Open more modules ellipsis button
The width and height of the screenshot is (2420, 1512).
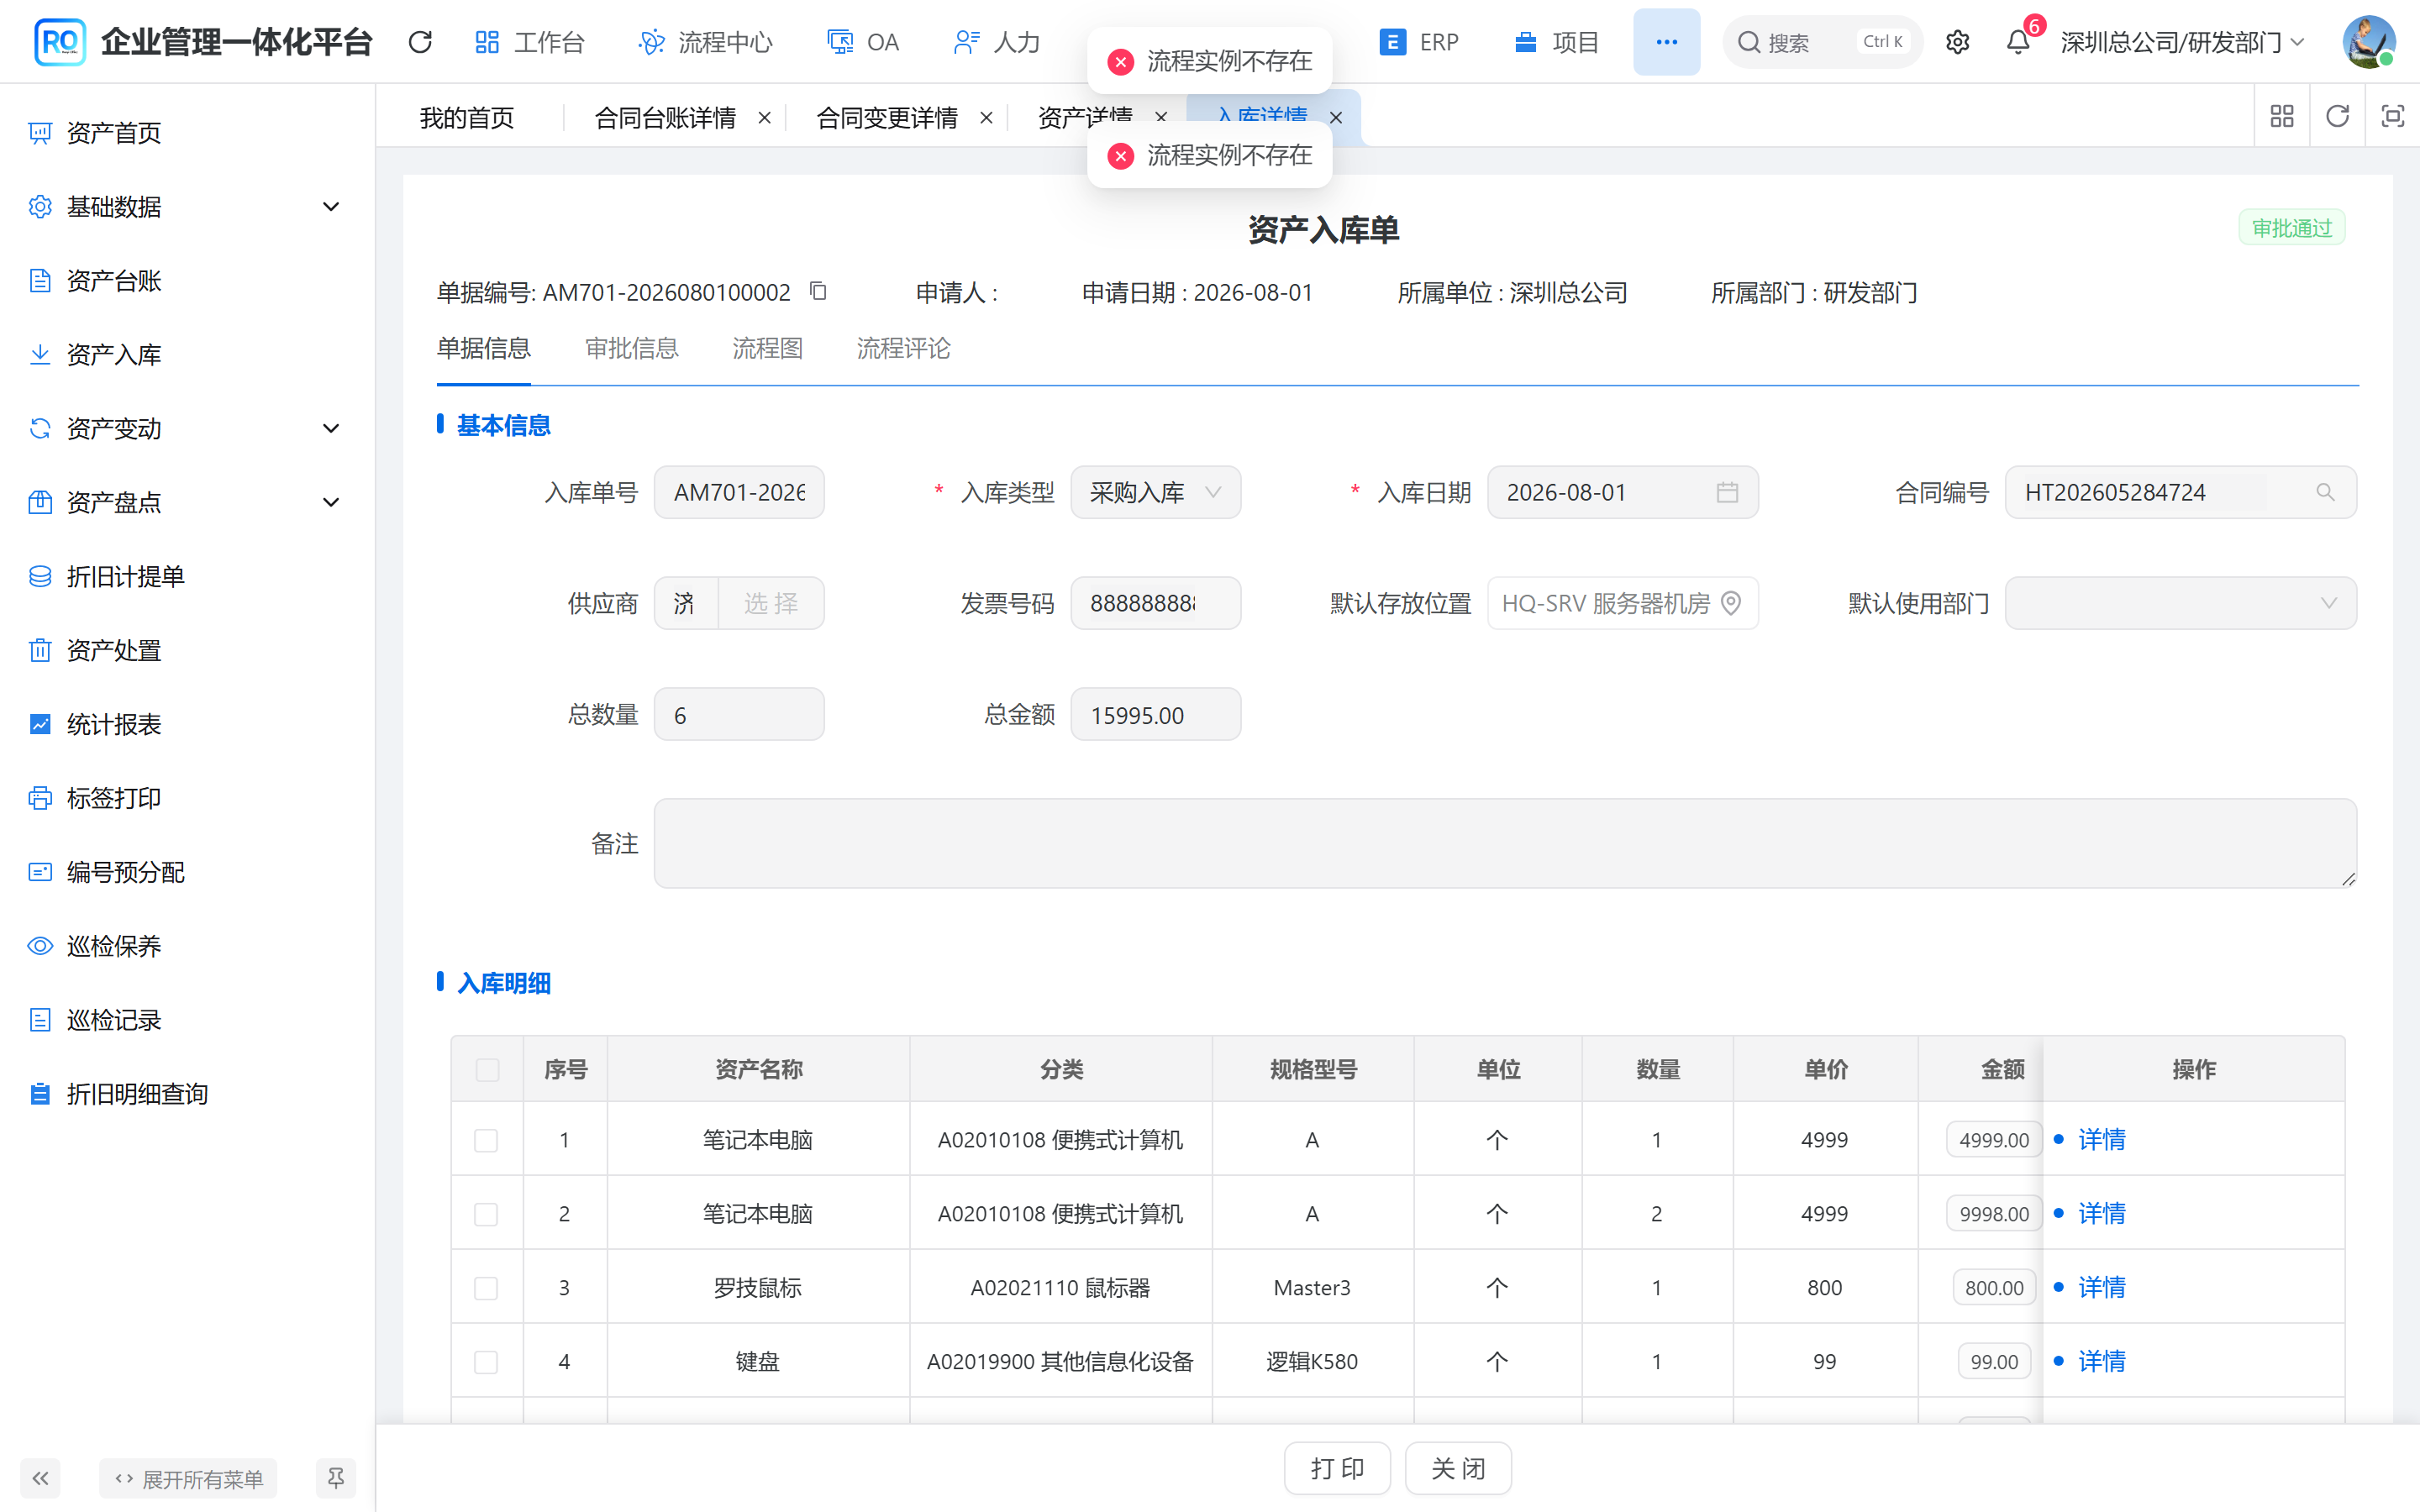tap(1666, 42)
